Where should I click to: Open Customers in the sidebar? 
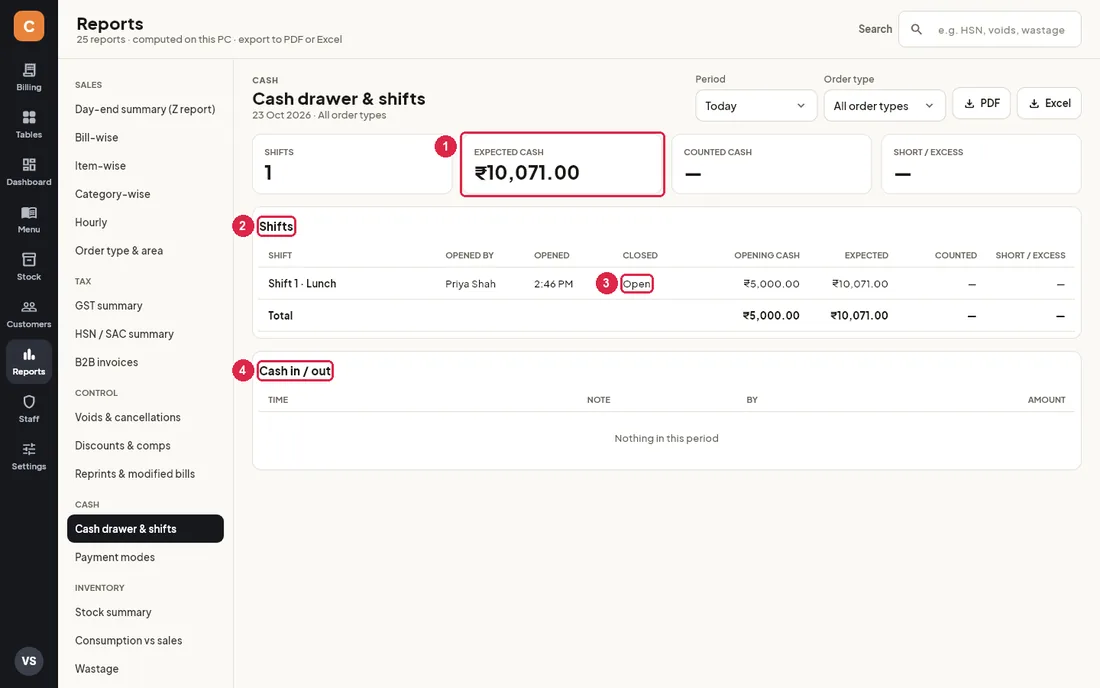[29, 313]
